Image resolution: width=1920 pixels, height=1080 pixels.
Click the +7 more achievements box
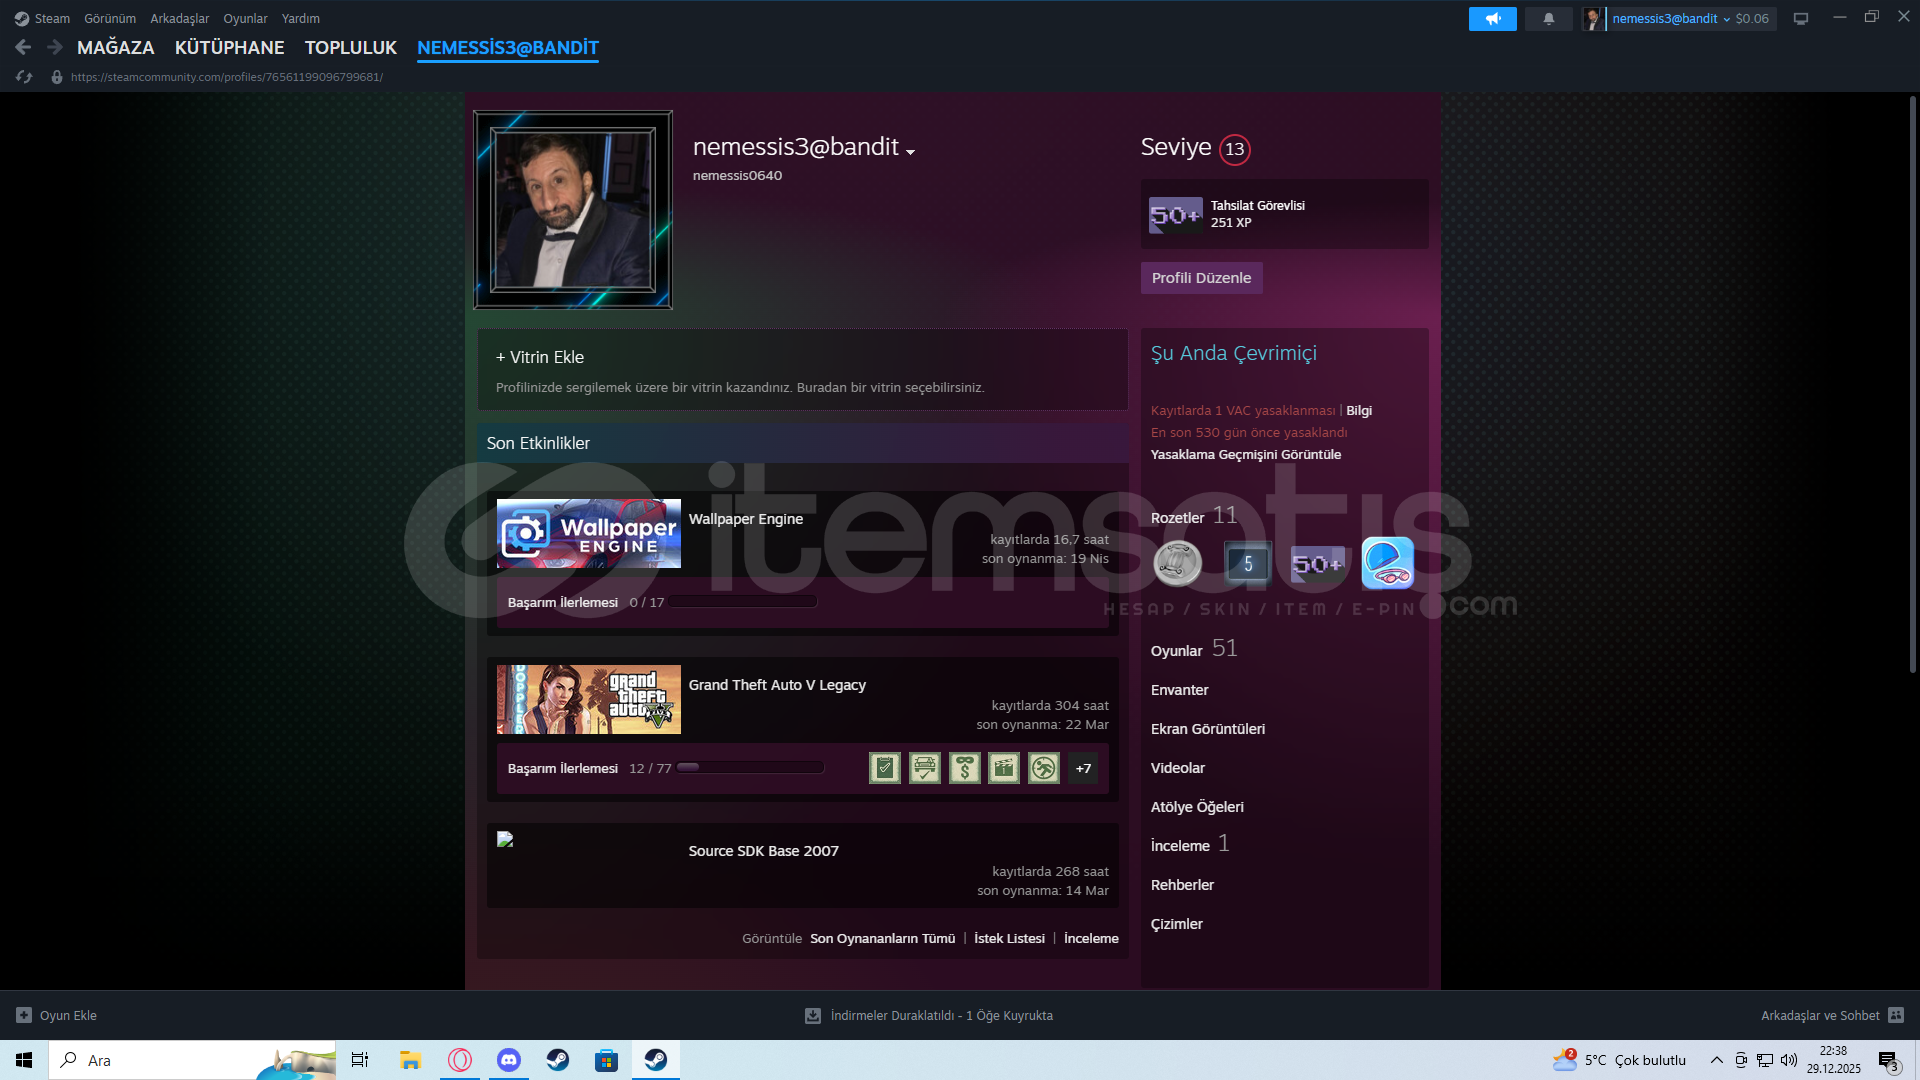(x=1083, y=768)
